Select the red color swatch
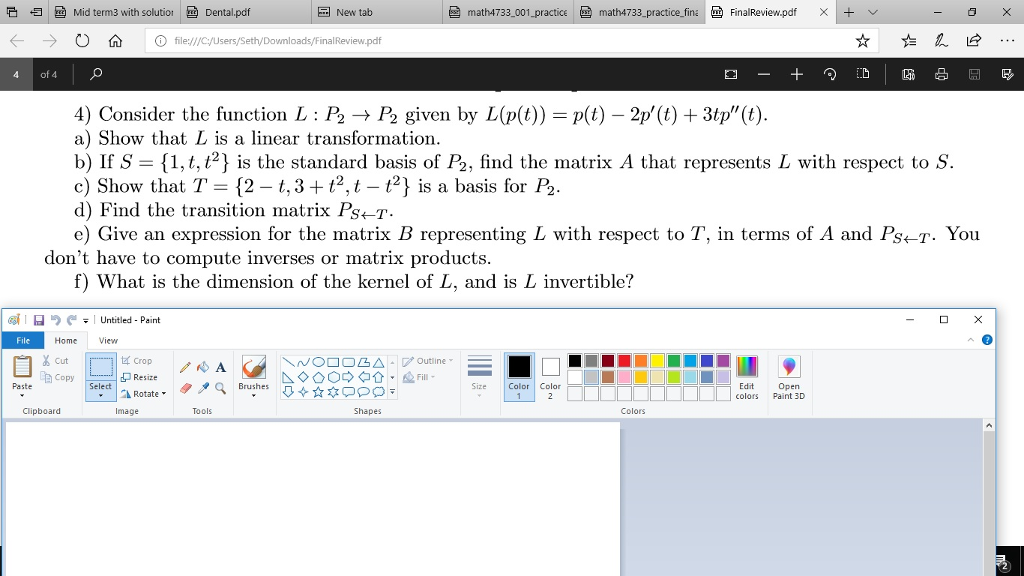Screen dimensions: 1024x576 [623, 359]
